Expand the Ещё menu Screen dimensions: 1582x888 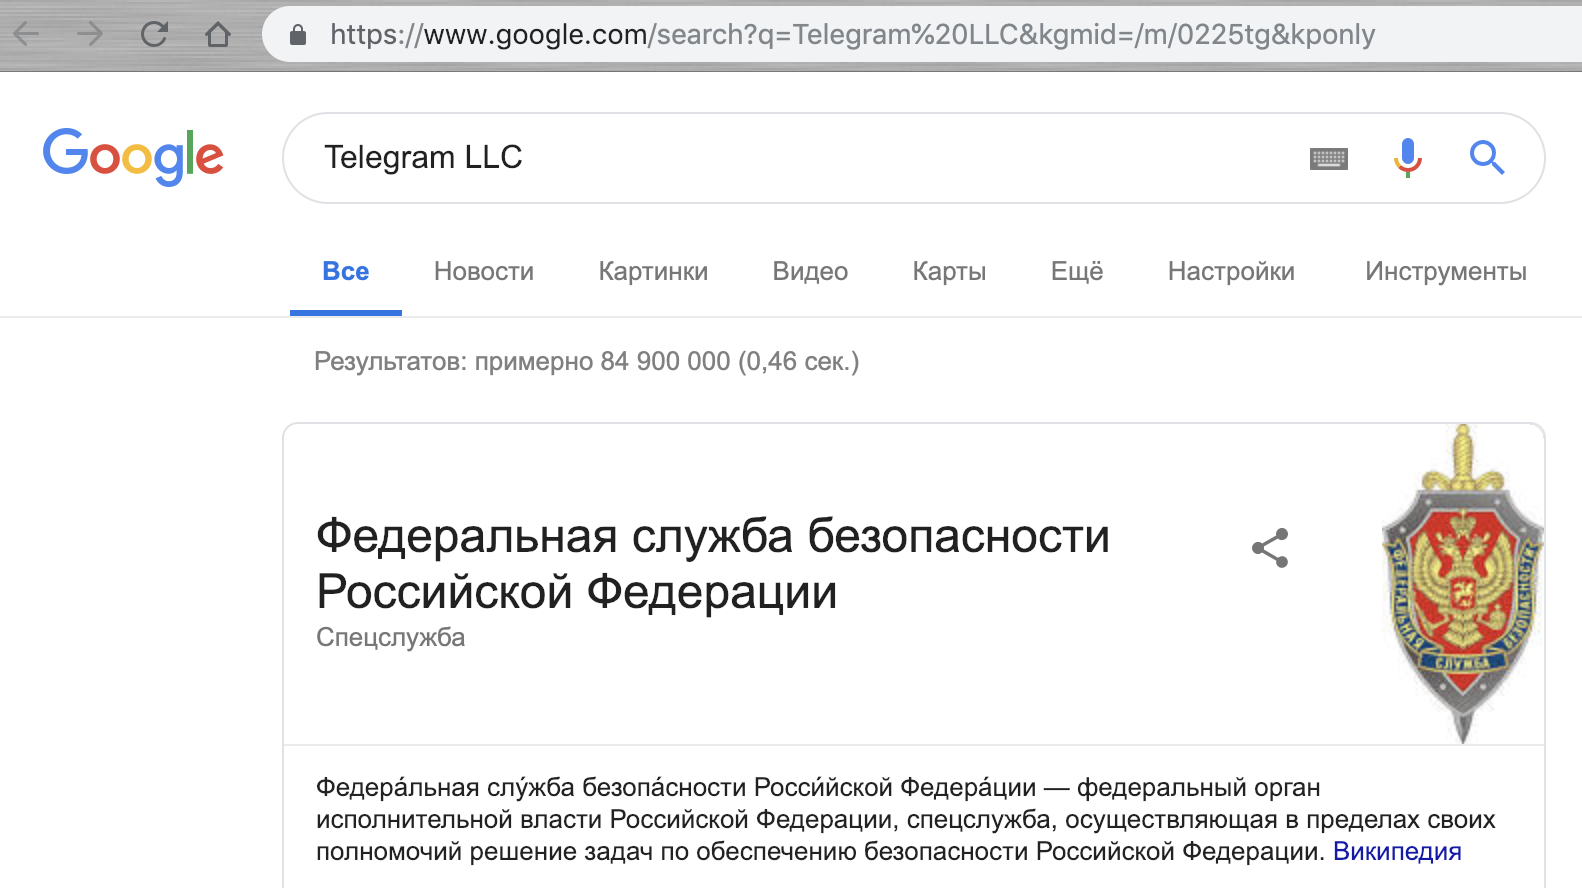tap(1077, 272)
